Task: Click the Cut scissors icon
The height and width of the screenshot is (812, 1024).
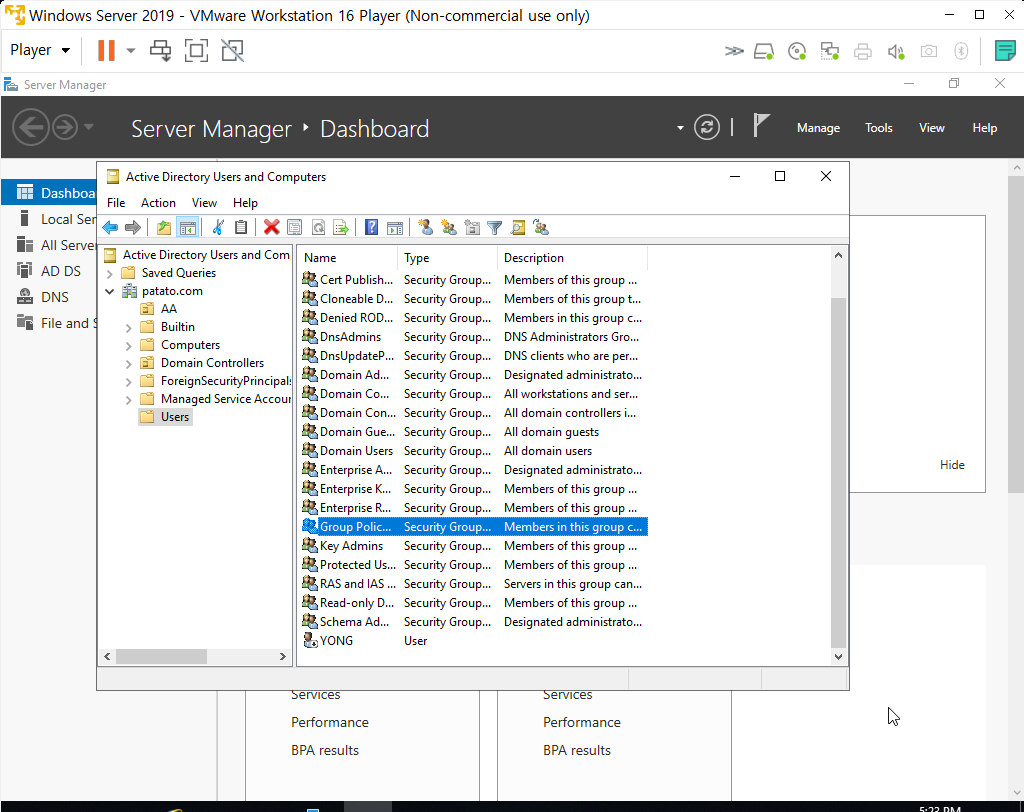Action: click(x=218, y=227)
